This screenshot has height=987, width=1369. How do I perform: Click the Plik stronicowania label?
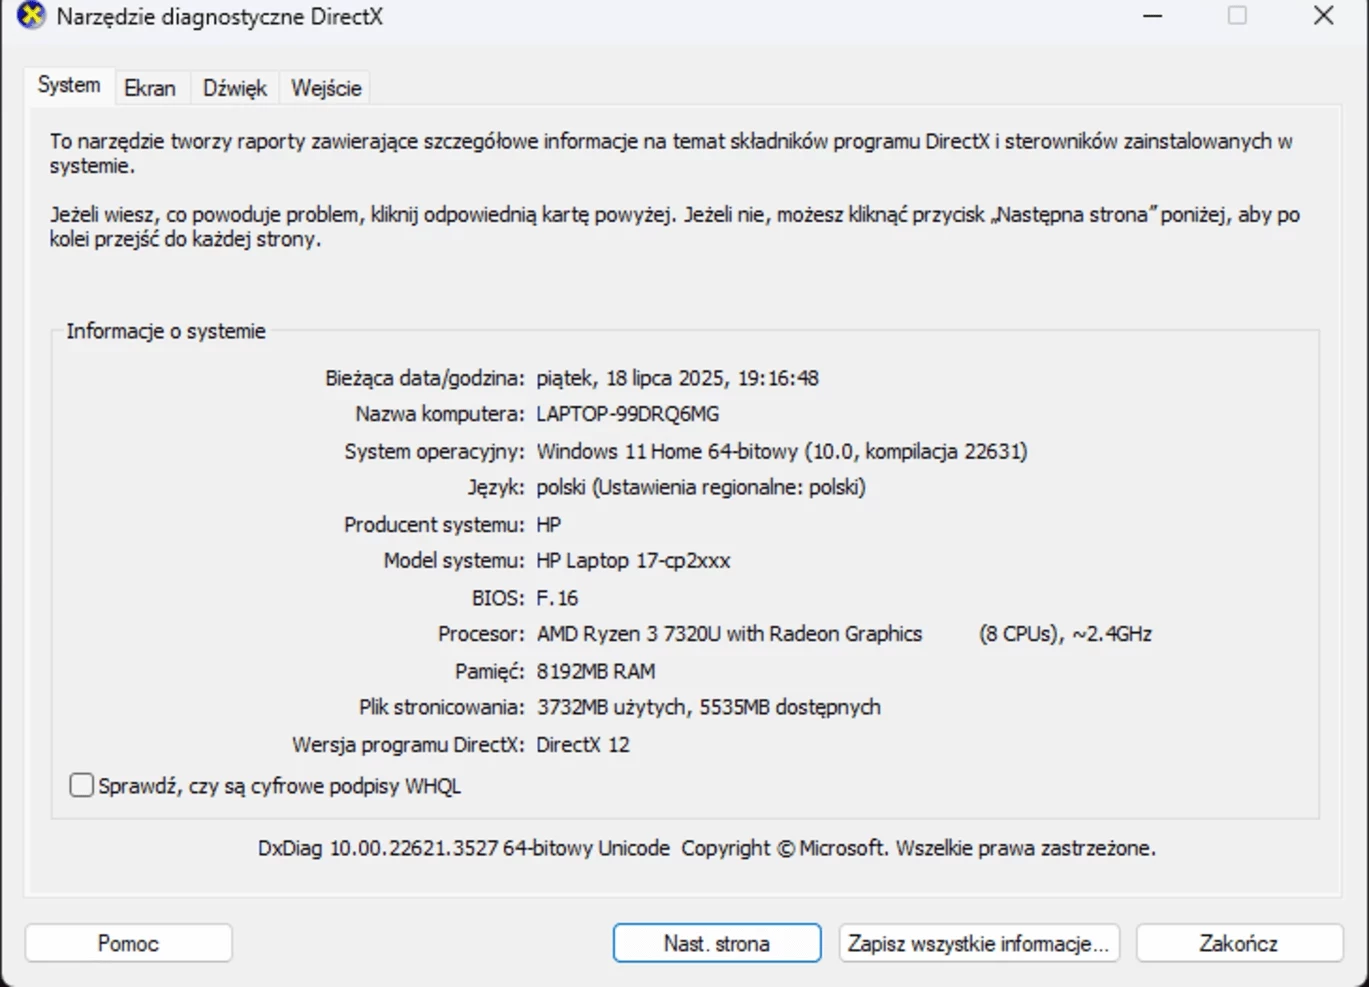[442, 707]
